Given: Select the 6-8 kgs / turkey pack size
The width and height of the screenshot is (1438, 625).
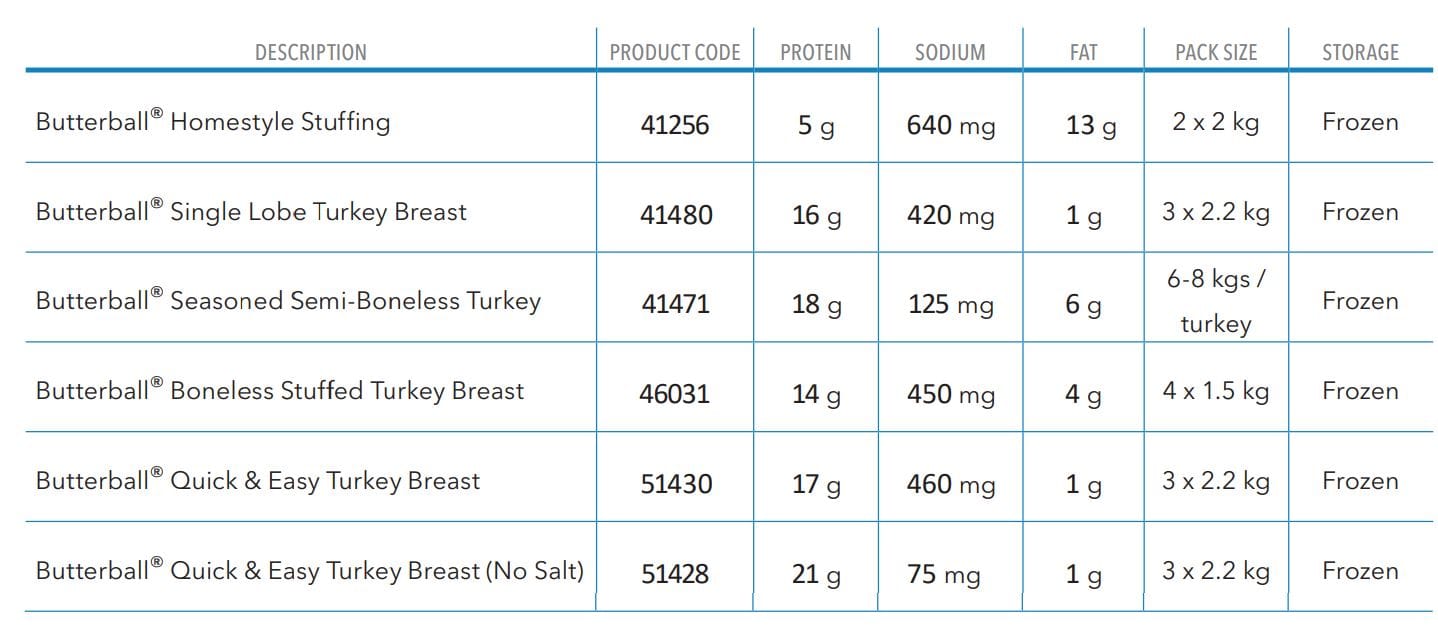Looking at the screenshot, I should [x=1216, y=301].
